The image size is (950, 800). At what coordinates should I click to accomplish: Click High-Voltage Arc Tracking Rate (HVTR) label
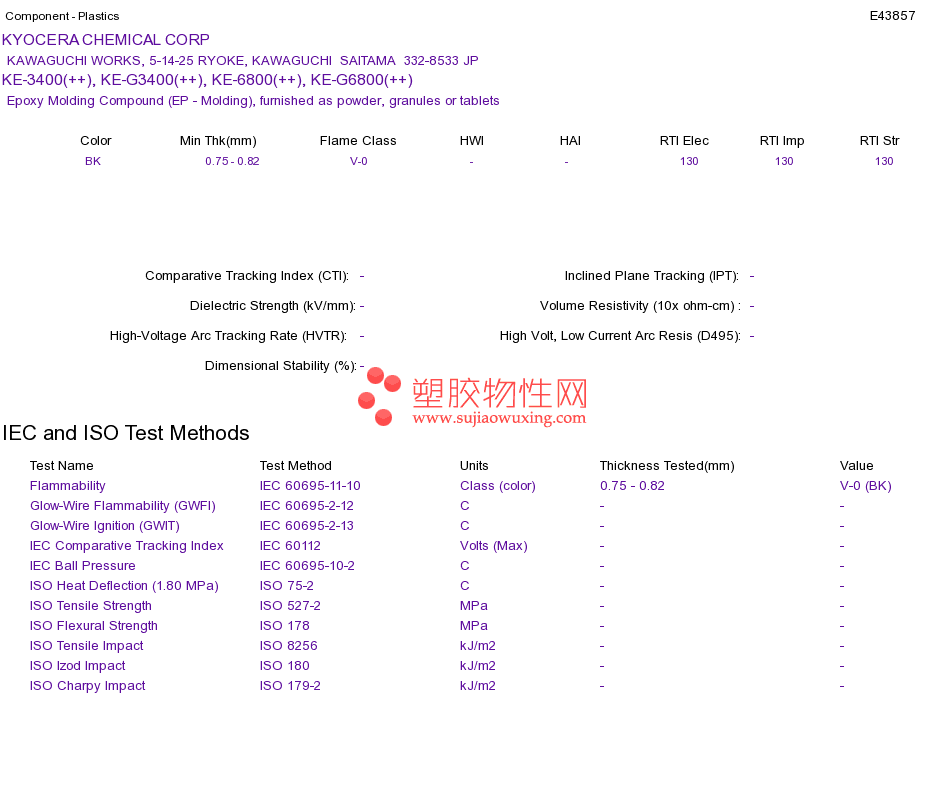(x=228, y=336)
